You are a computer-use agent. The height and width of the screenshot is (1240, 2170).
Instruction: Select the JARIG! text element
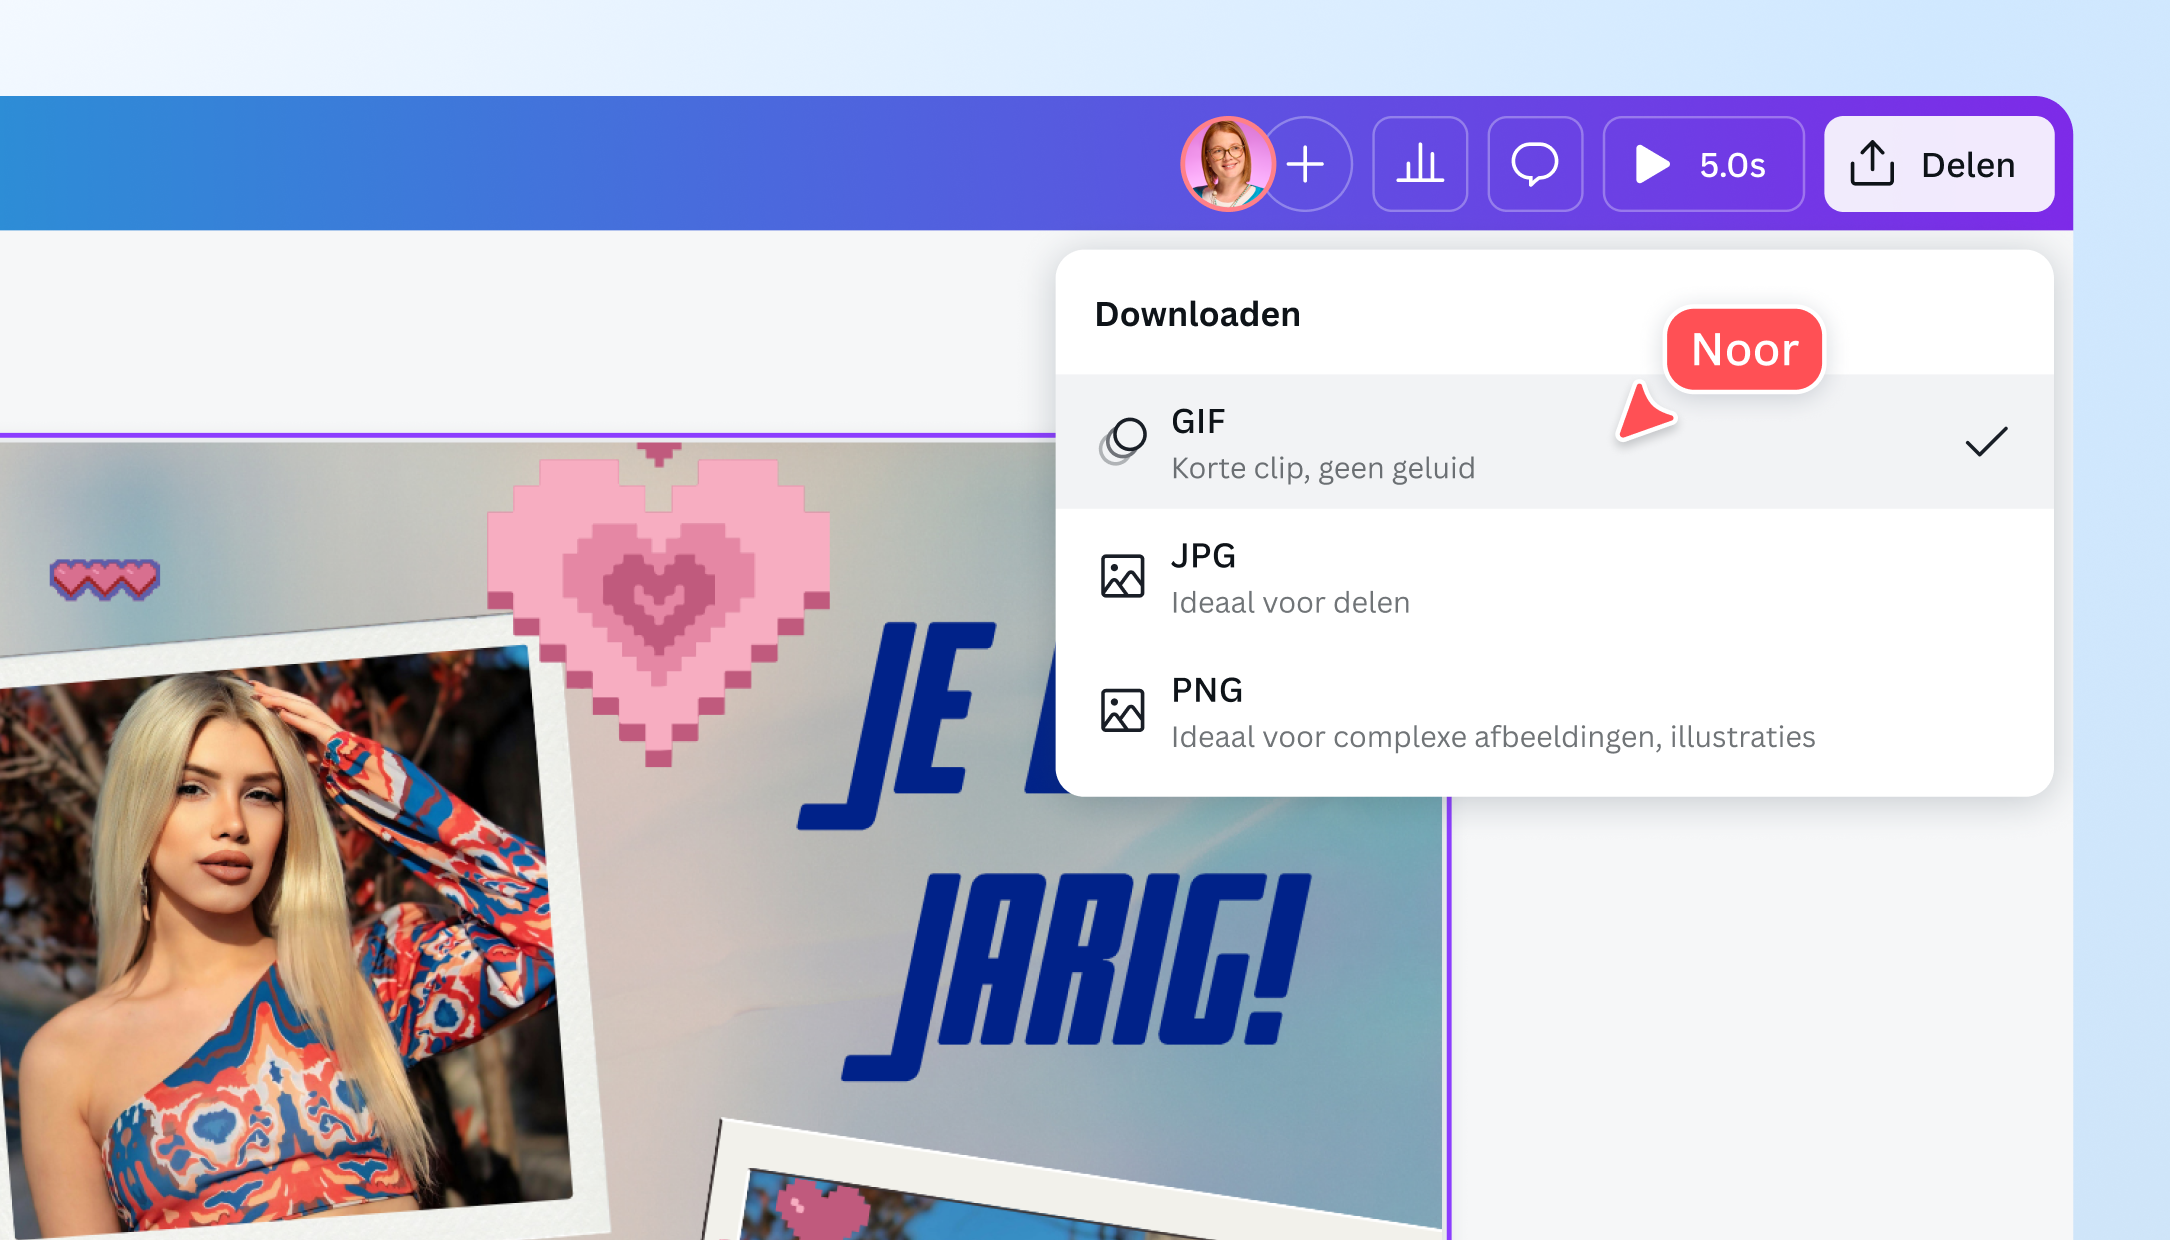1077,976
